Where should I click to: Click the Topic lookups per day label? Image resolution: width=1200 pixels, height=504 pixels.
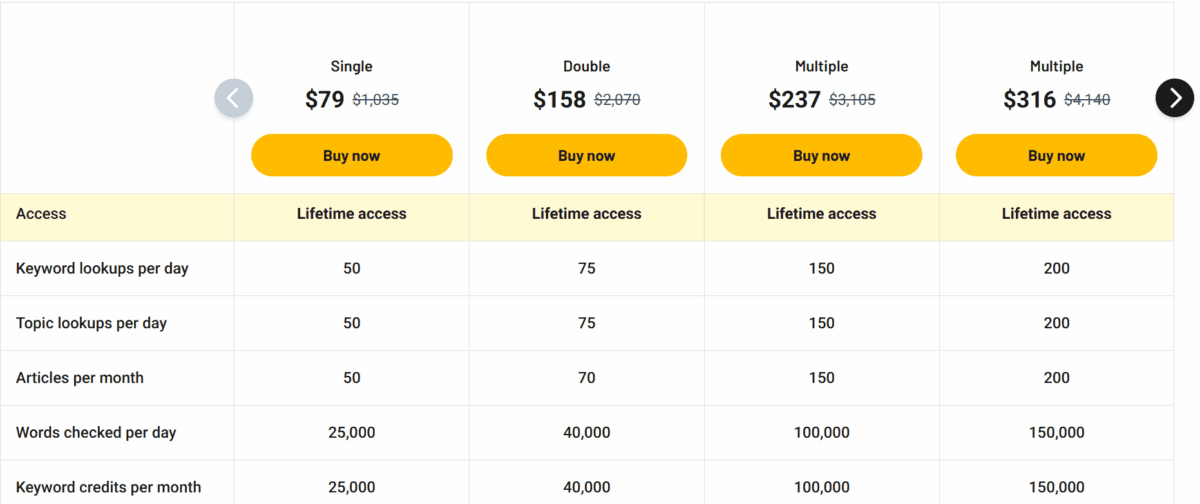pyautogui.click(x=91, y=323)
